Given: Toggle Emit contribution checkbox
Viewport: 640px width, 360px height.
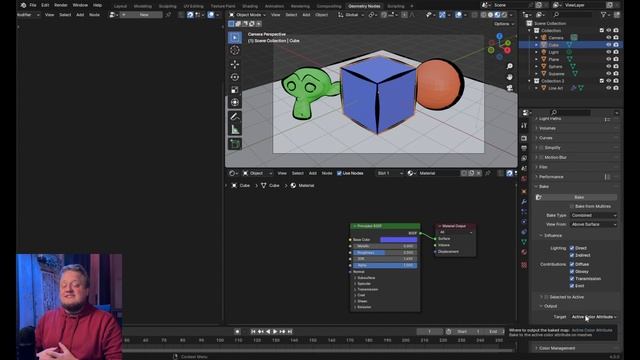Looking at the screenshot, I should [572, 286].
